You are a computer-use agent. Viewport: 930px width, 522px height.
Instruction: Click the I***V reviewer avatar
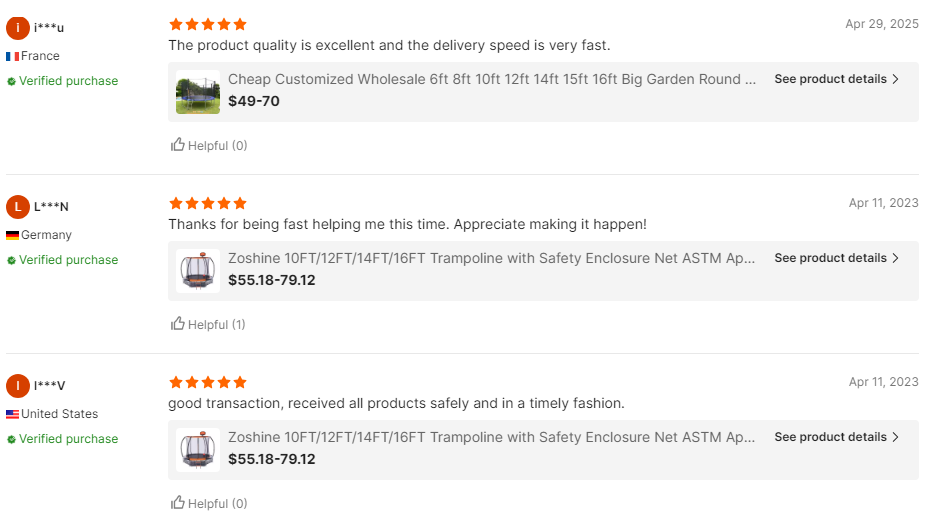pos(18,386)
